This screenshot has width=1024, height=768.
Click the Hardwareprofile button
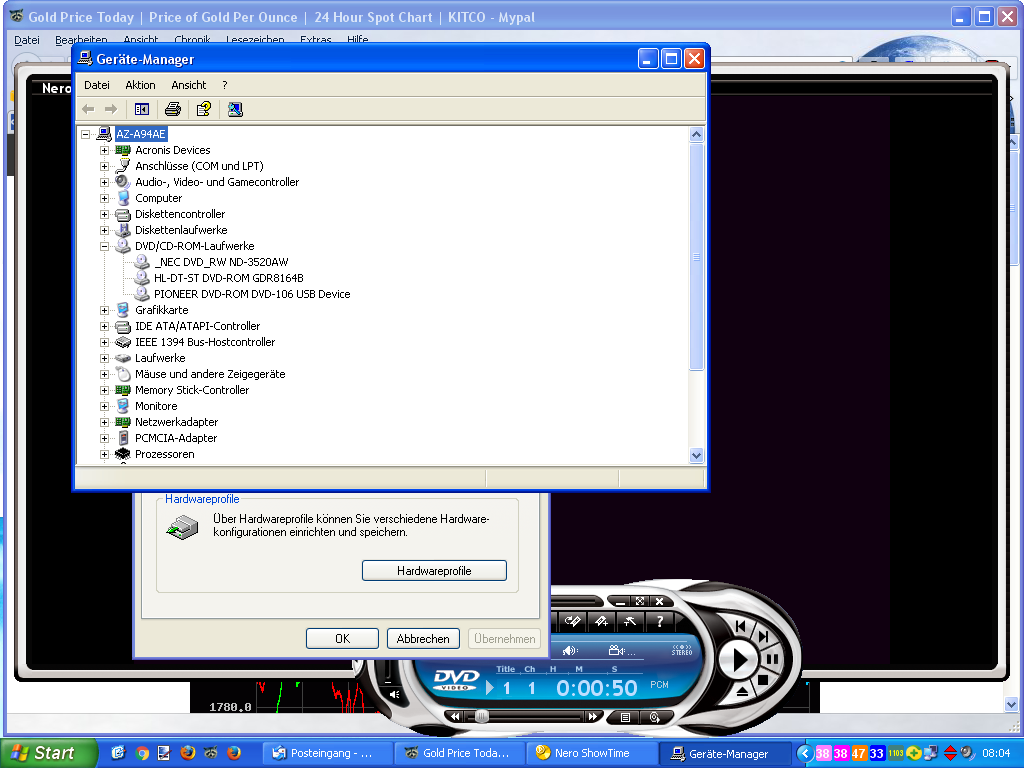tap(434, 571)
